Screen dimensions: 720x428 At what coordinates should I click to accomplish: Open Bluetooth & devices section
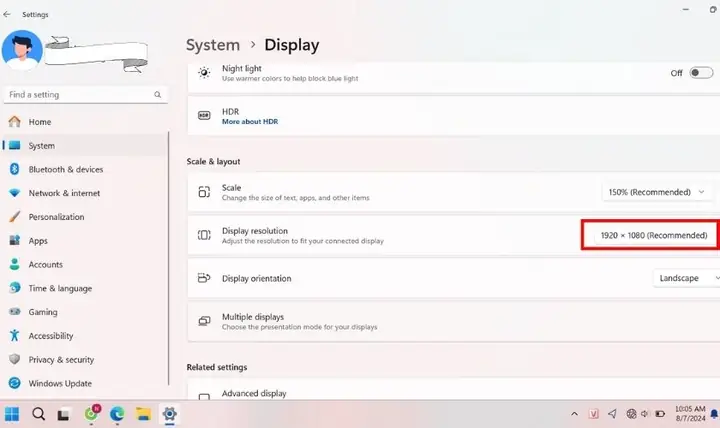pos(85,169)
